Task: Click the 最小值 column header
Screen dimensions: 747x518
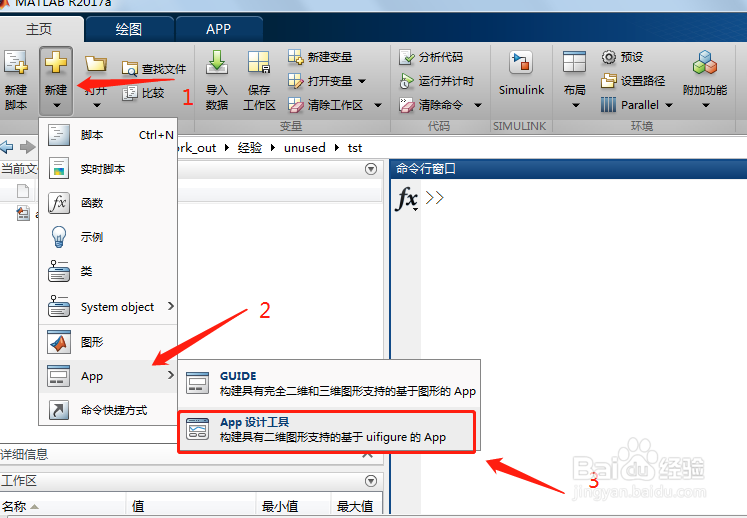Action: point(293,506)
